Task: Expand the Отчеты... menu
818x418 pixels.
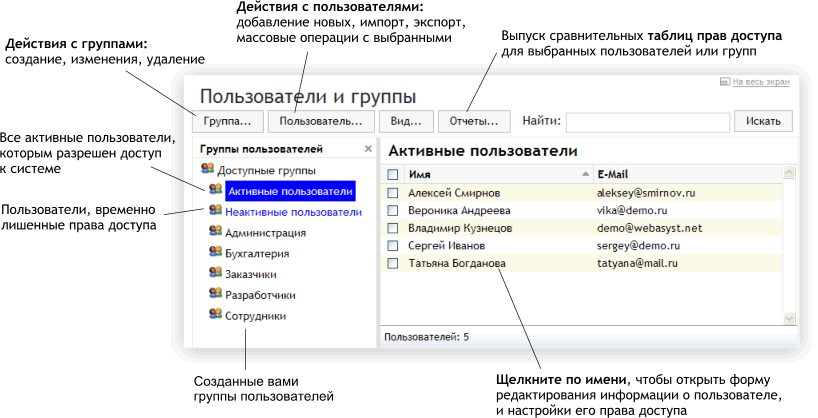Action: 474,121
